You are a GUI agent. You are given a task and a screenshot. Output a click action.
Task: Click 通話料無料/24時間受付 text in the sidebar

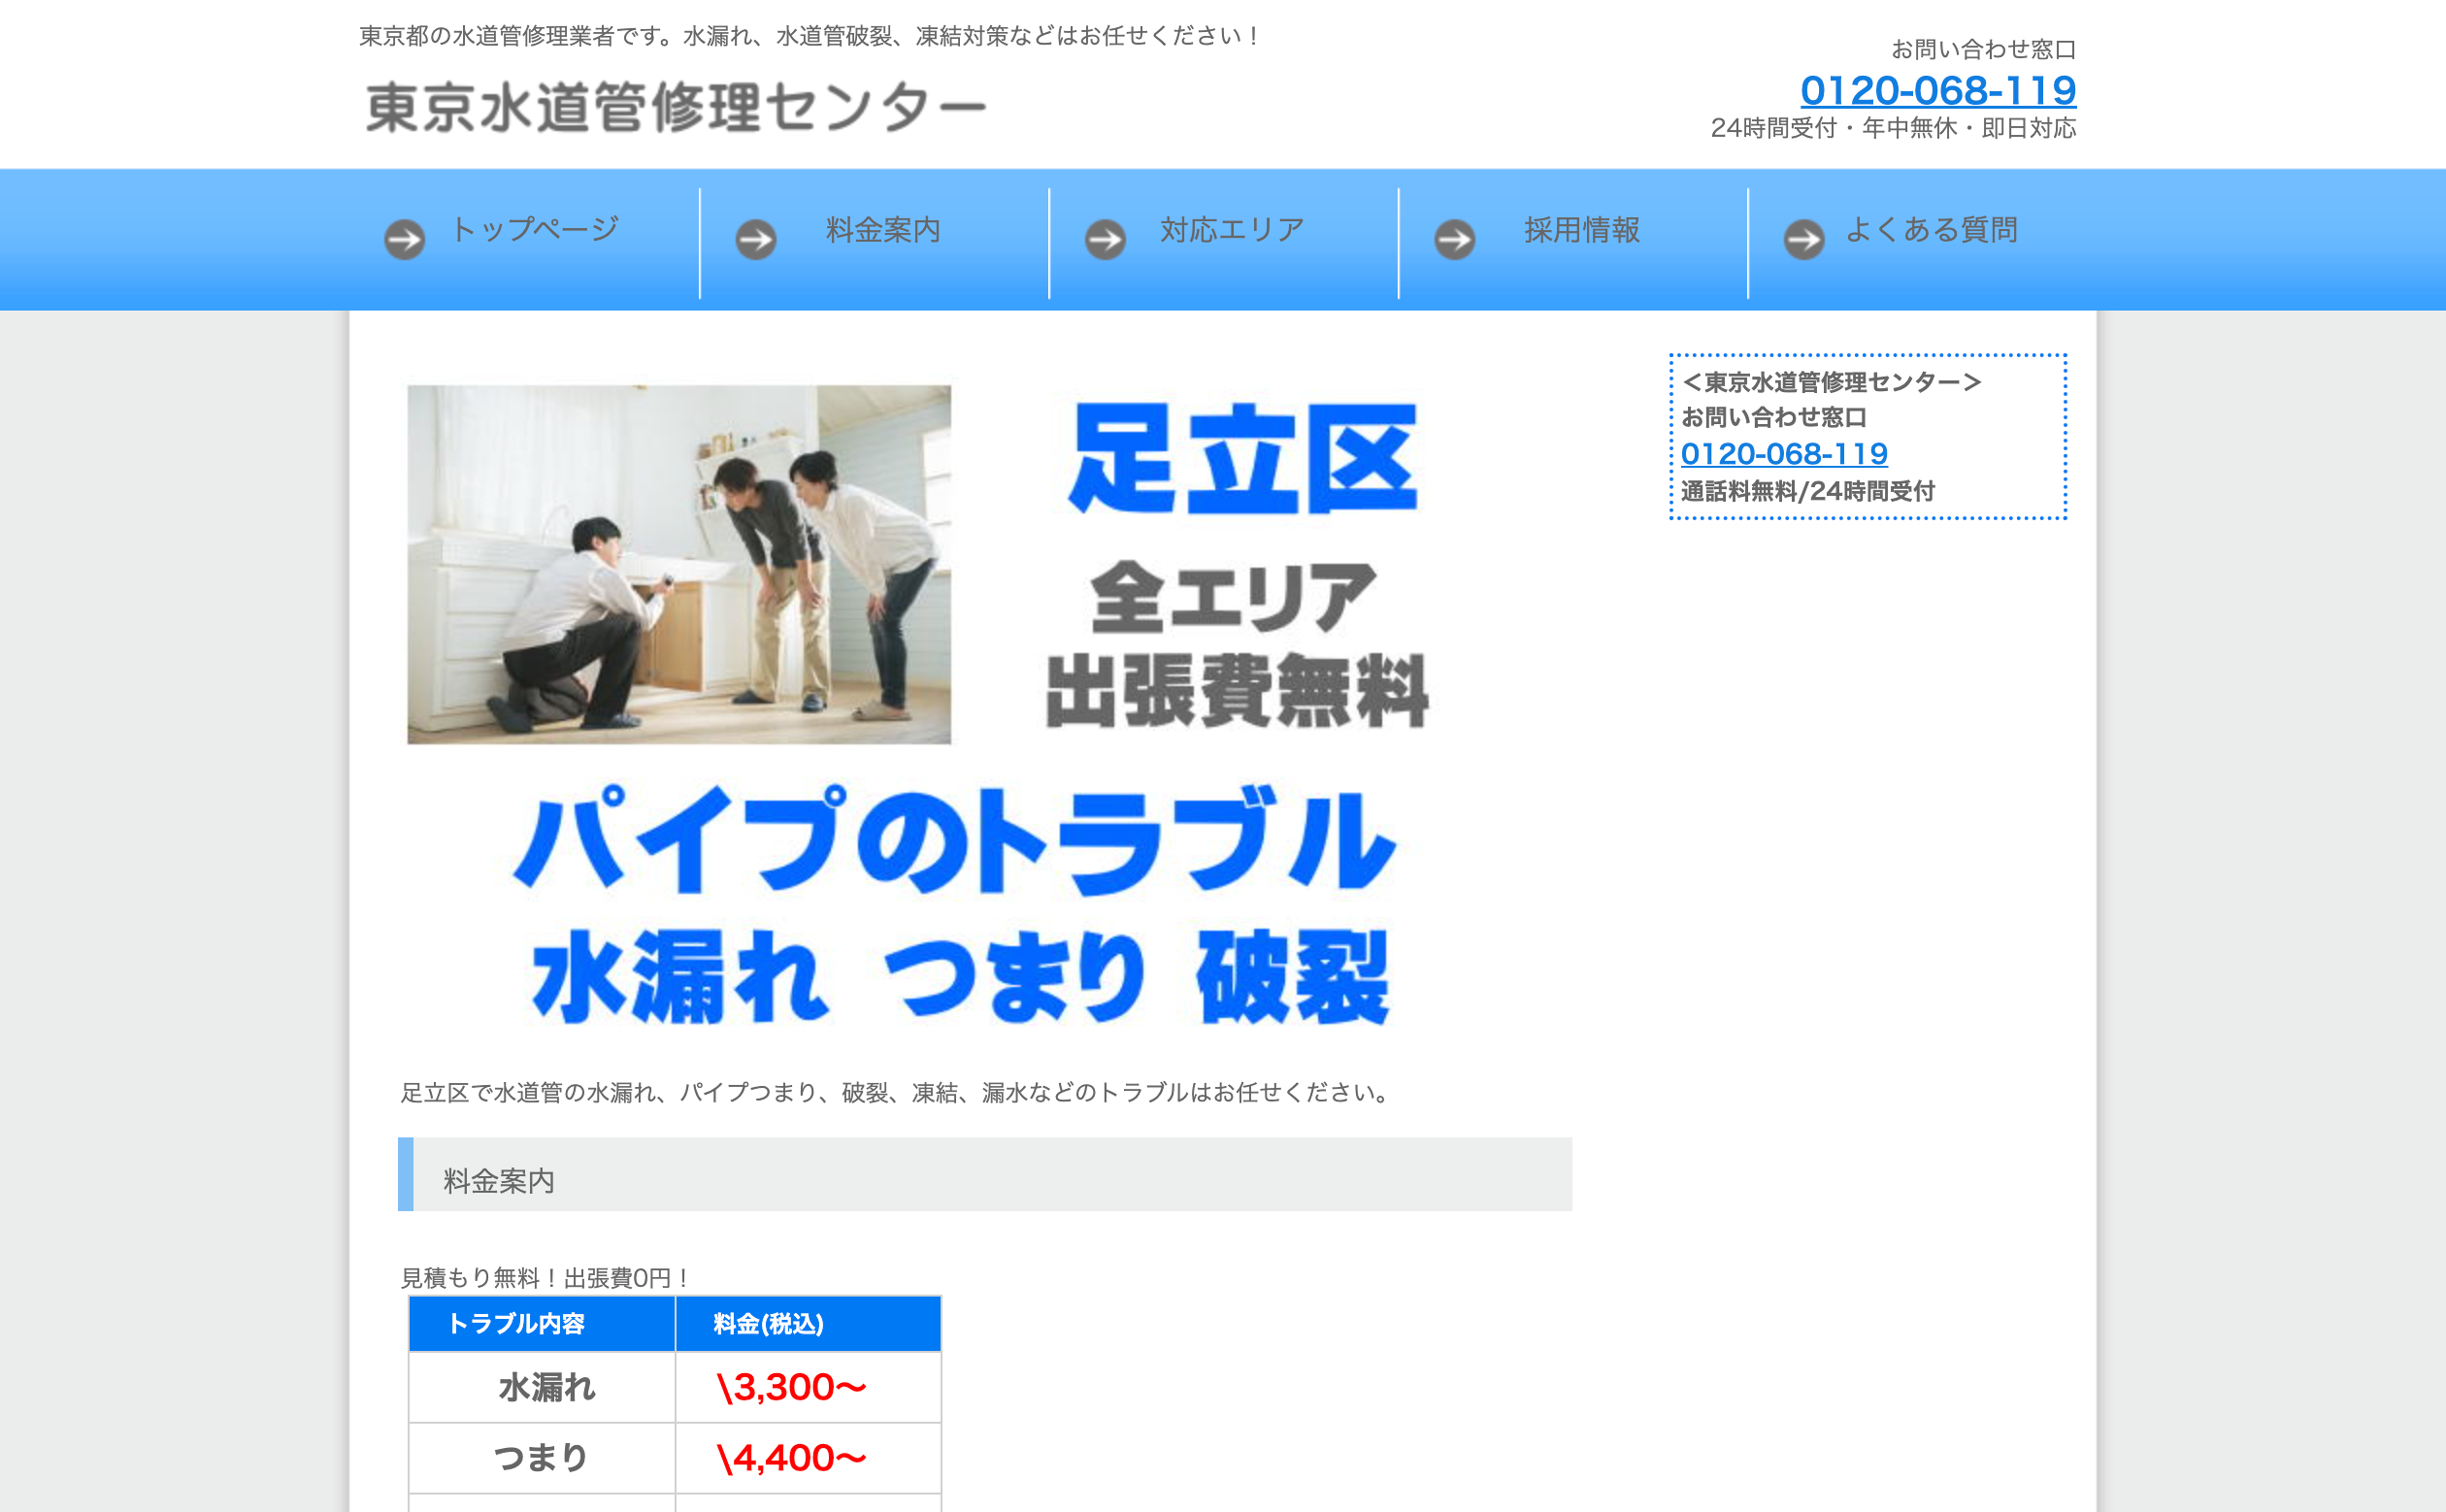pyautogui.click(x=1808, y=491)
